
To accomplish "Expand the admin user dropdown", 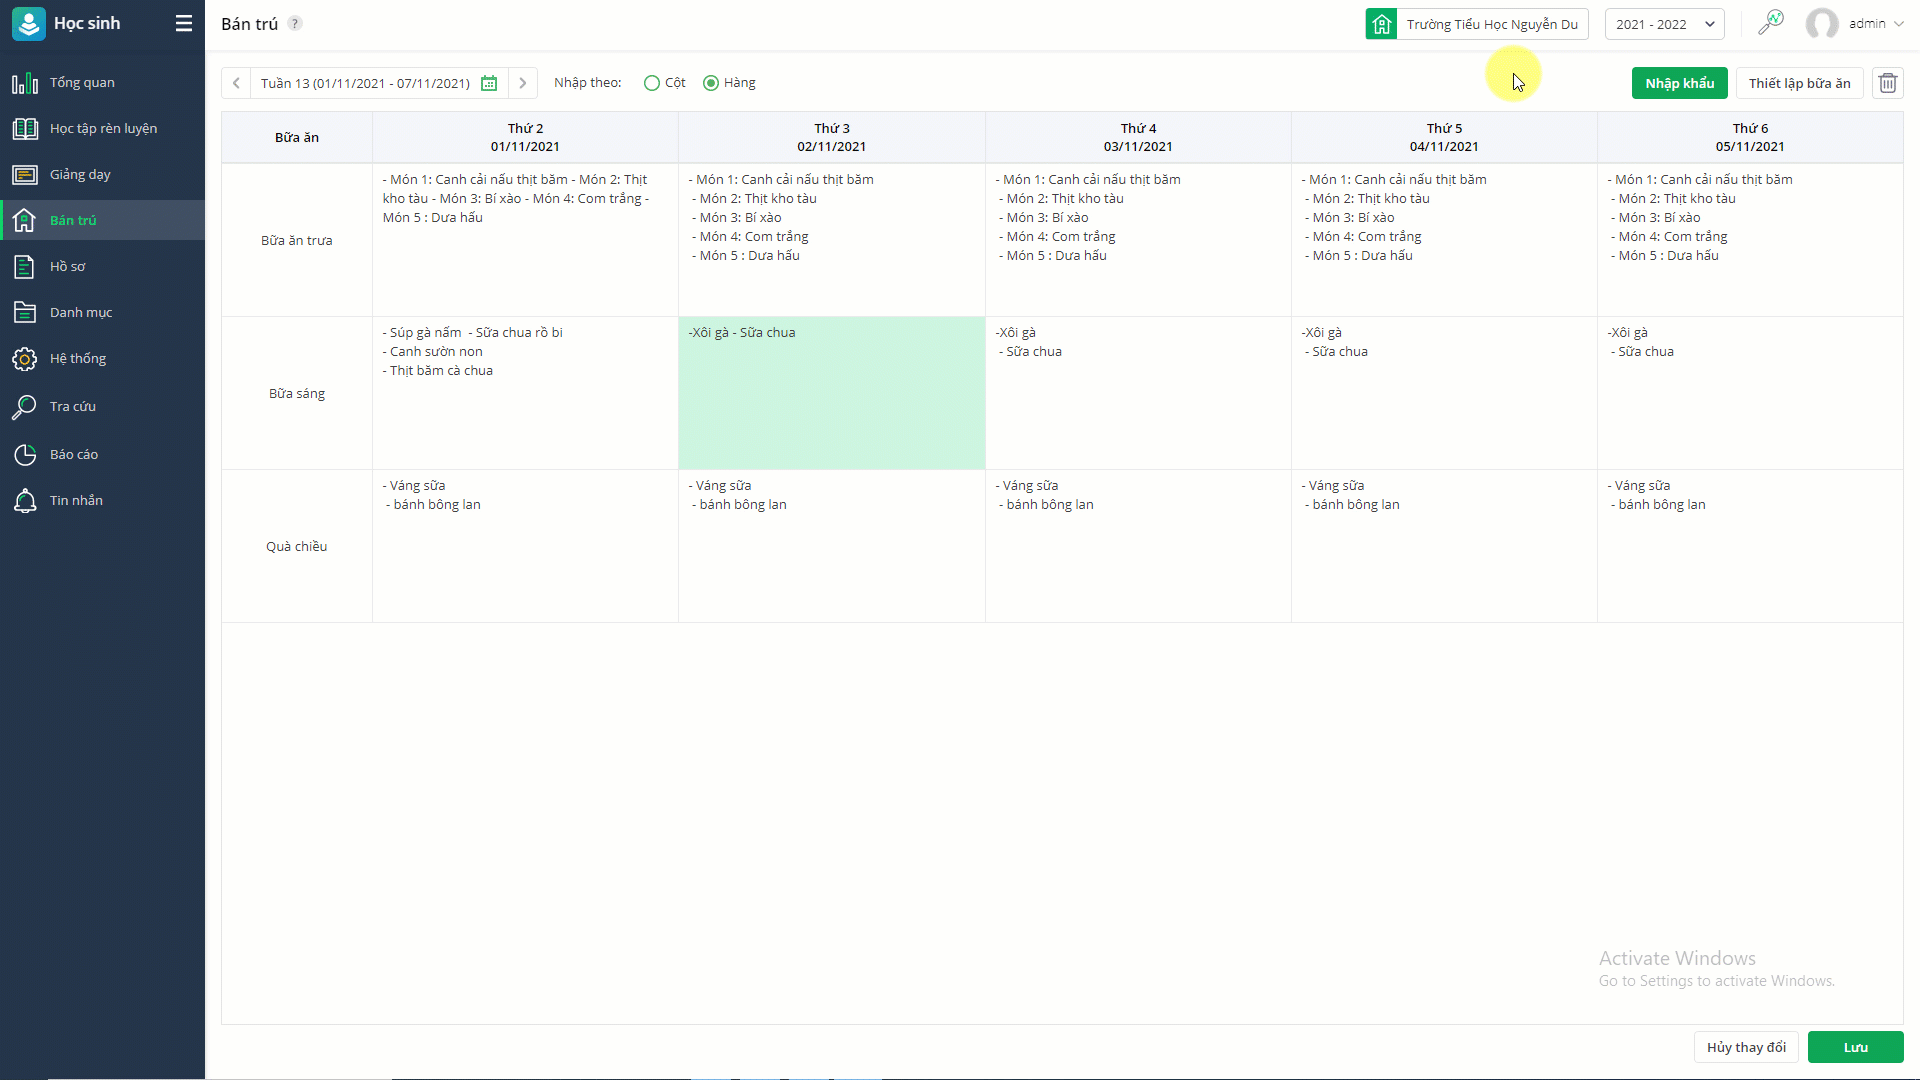I will (1898, 24).
